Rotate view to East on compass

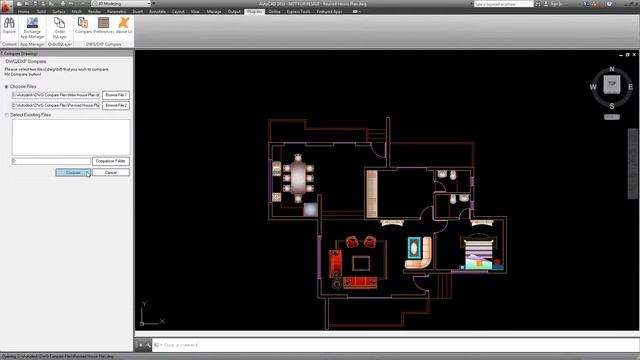click(x=631, y=87)
